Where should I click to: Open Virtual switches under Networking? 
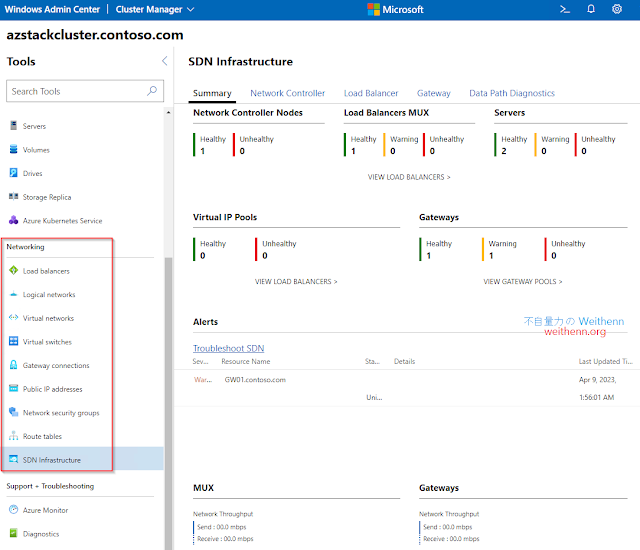pos(47,342)
